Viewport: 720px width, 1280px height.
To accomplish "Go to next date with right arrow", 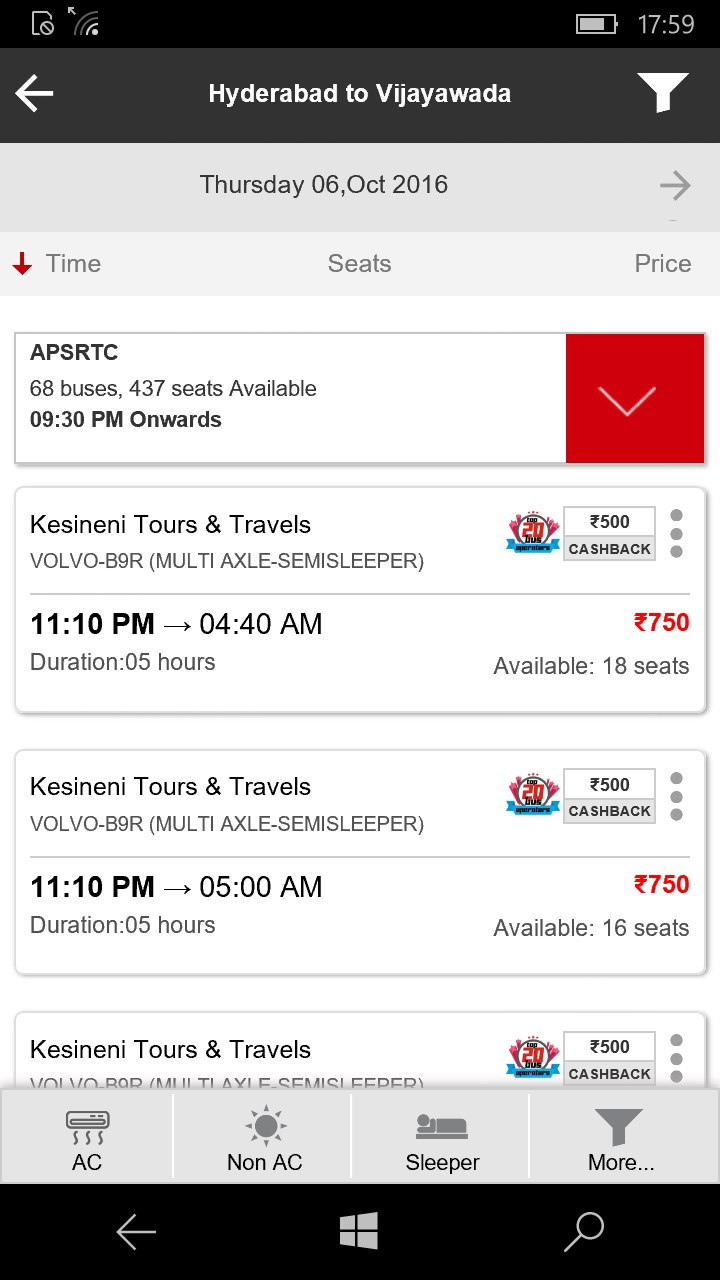I will pyautogui.click(x=675, y=185).
